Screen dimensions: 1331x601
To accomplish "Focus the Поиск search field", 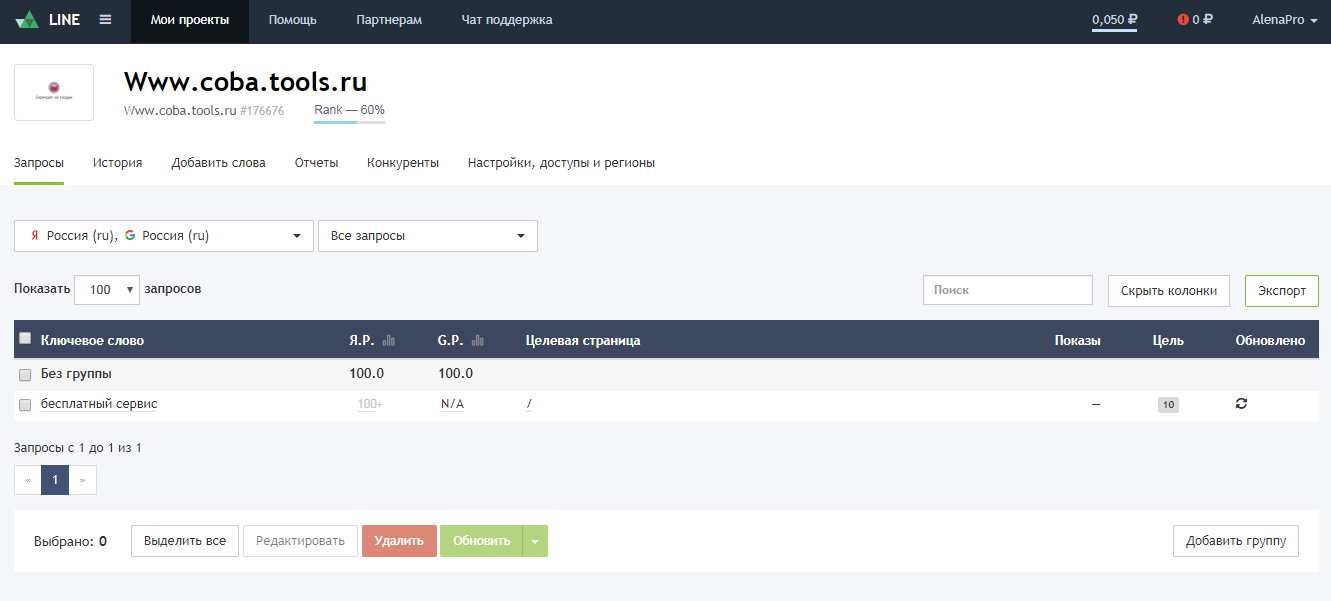I will pyautogui.click(x=1007, y=290).
